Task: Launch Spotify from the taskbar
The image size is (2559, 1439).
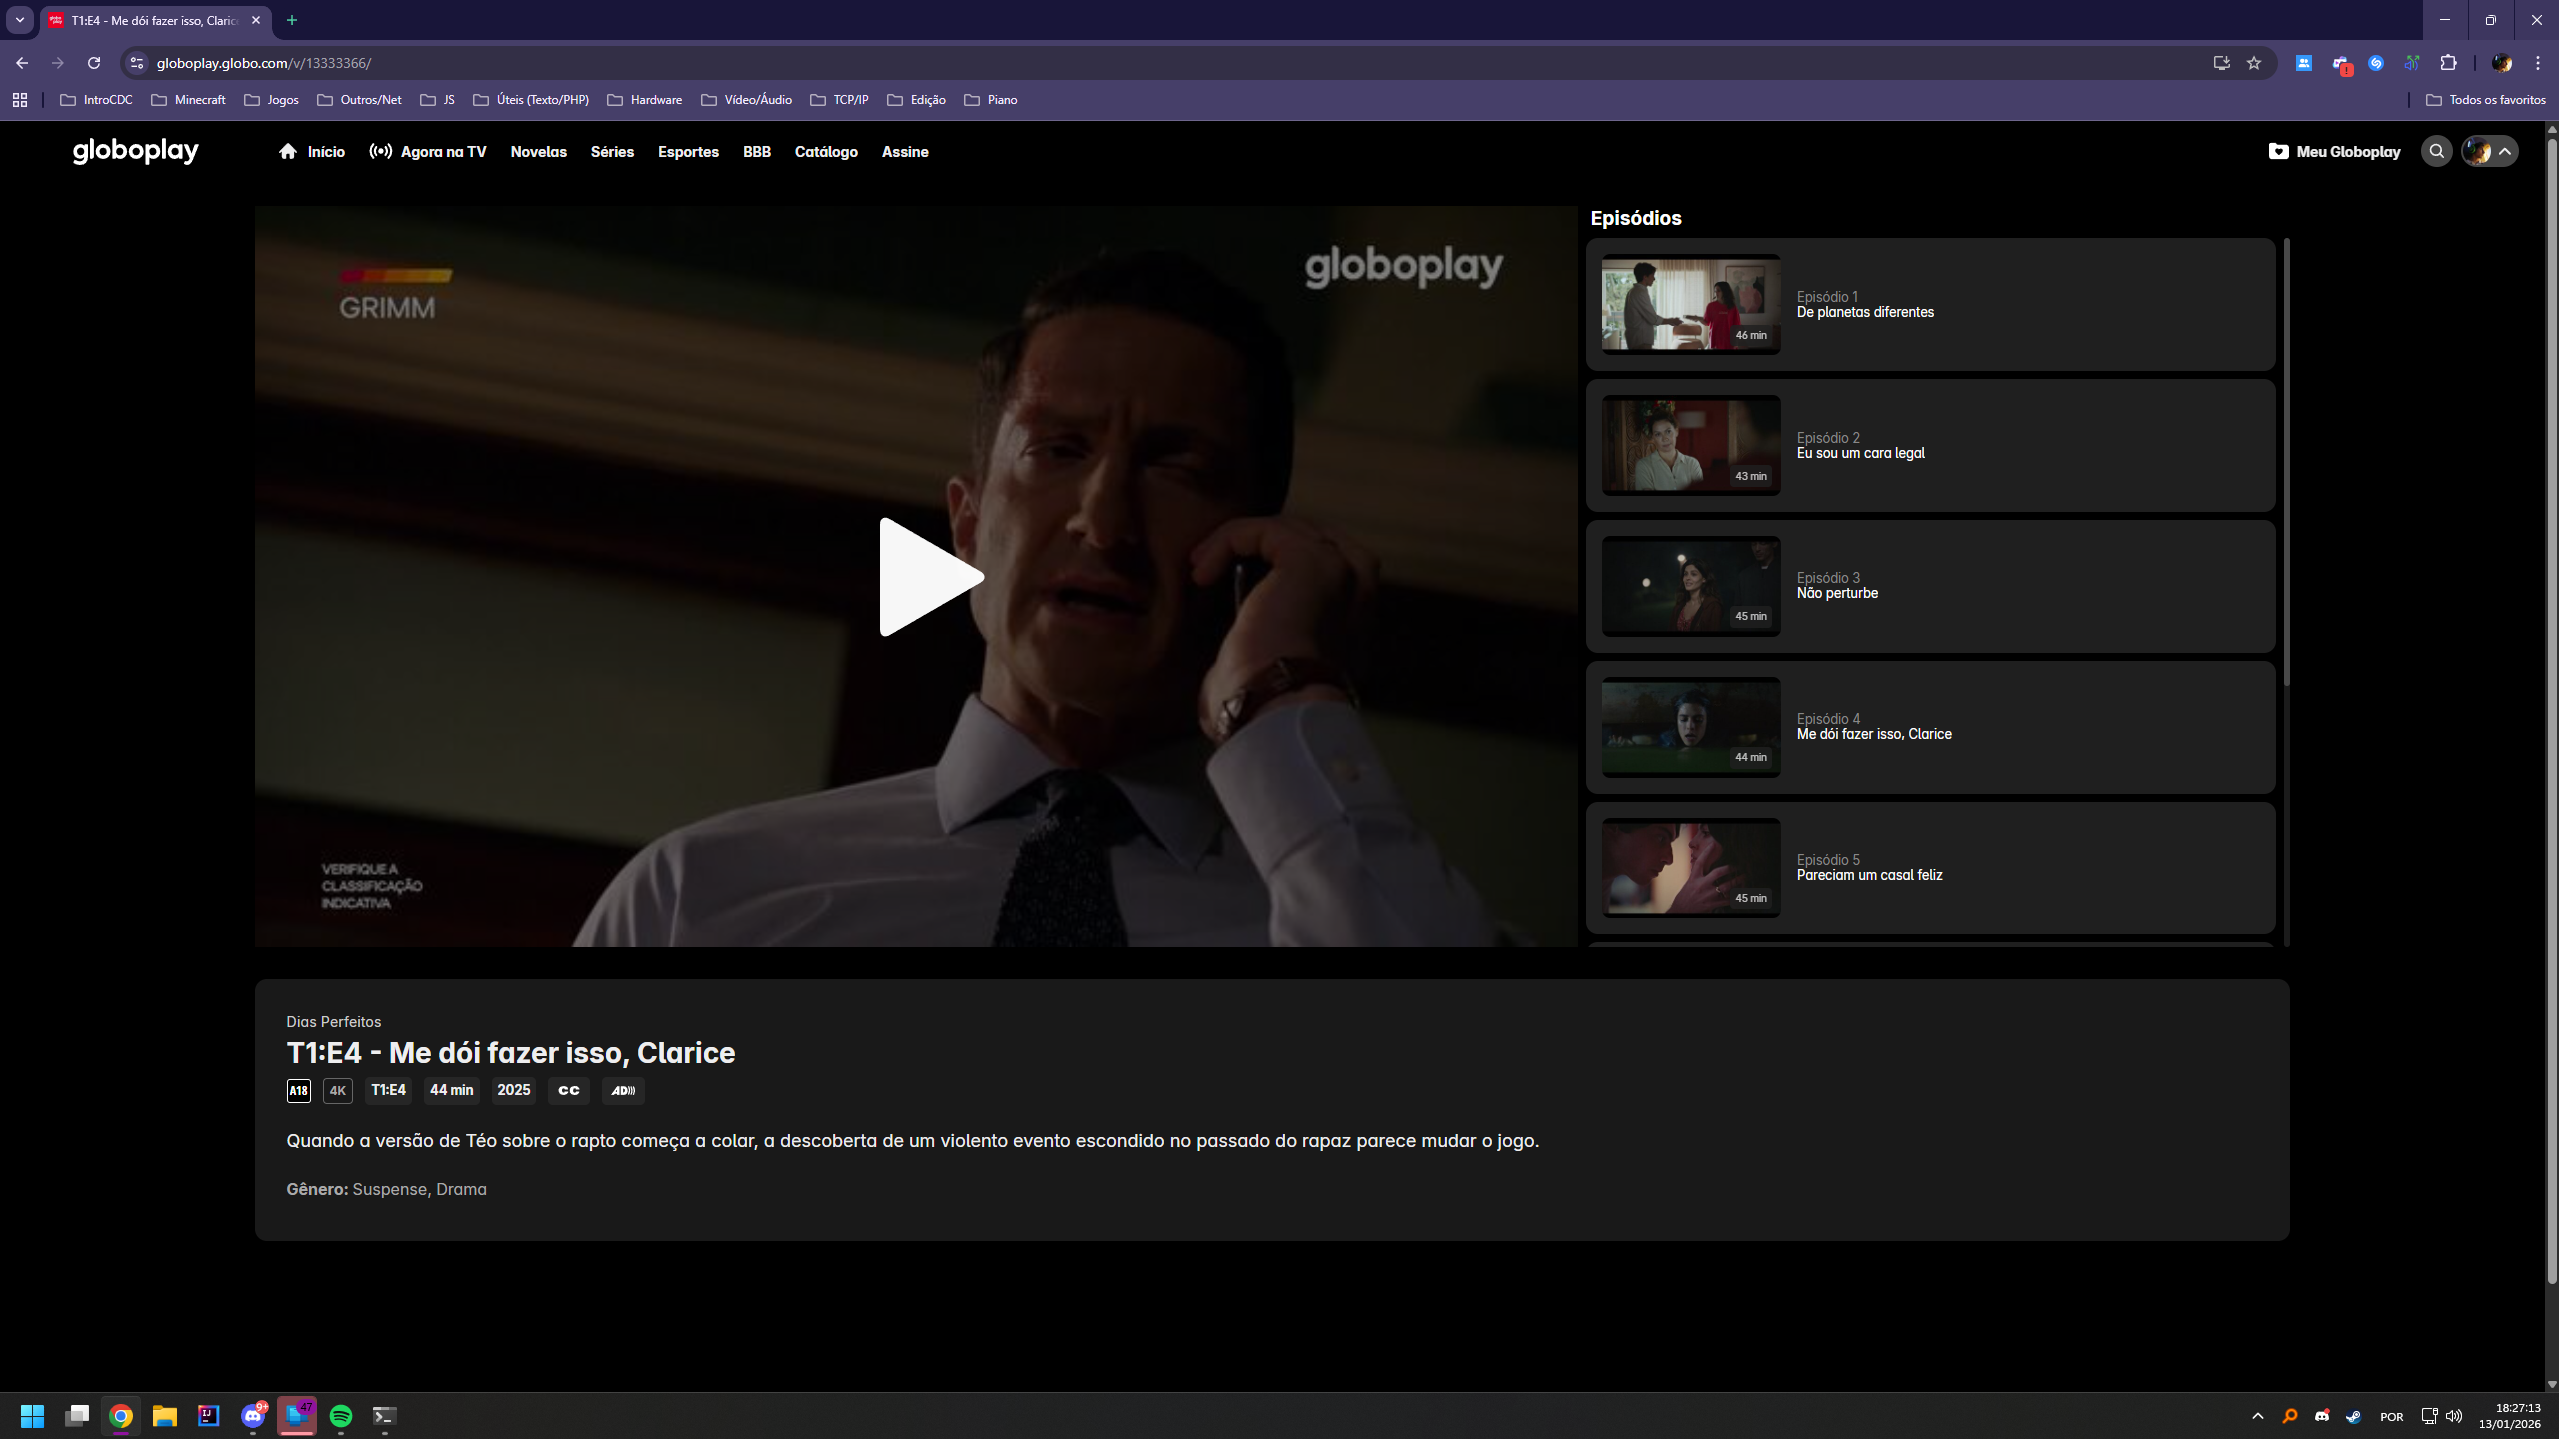Action: tap(343, 1416)
